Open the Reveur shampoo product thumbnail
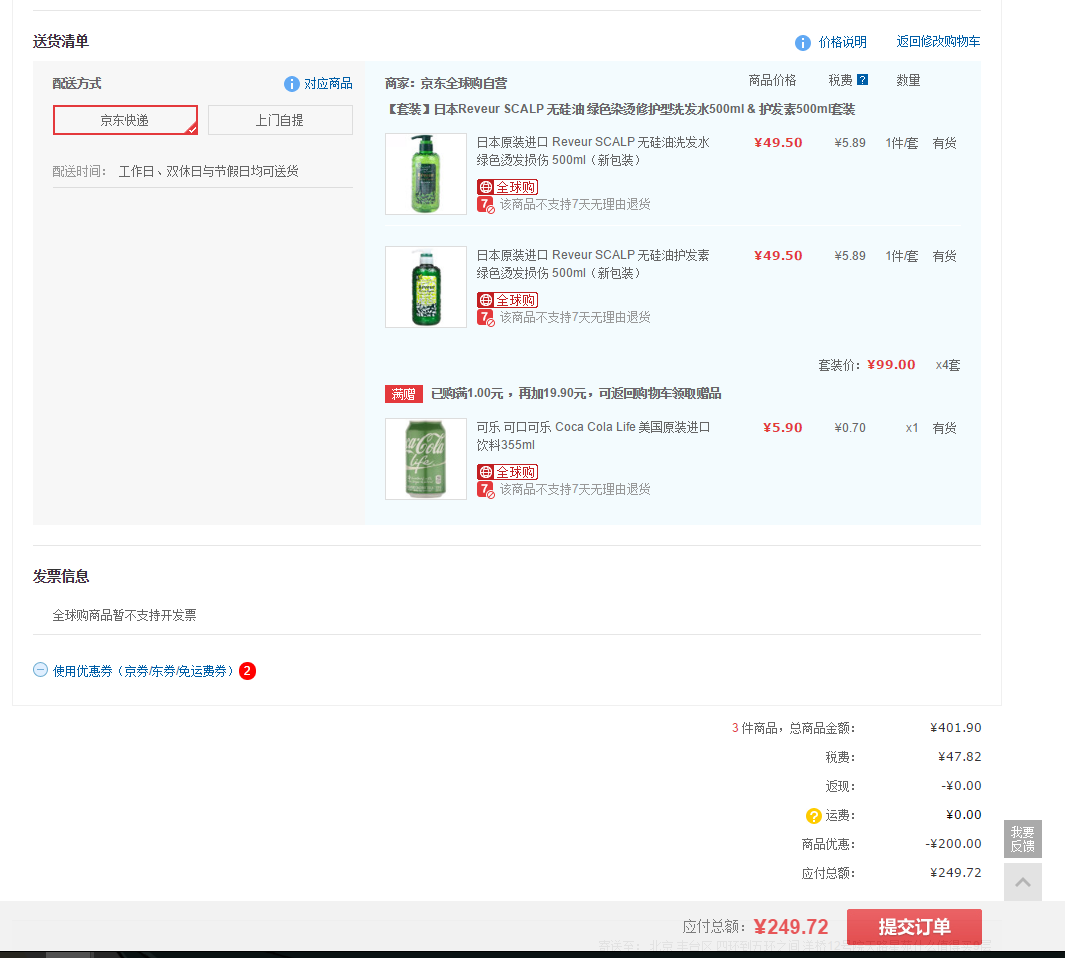Screen dimensions: 1065x958 [426, 174]
